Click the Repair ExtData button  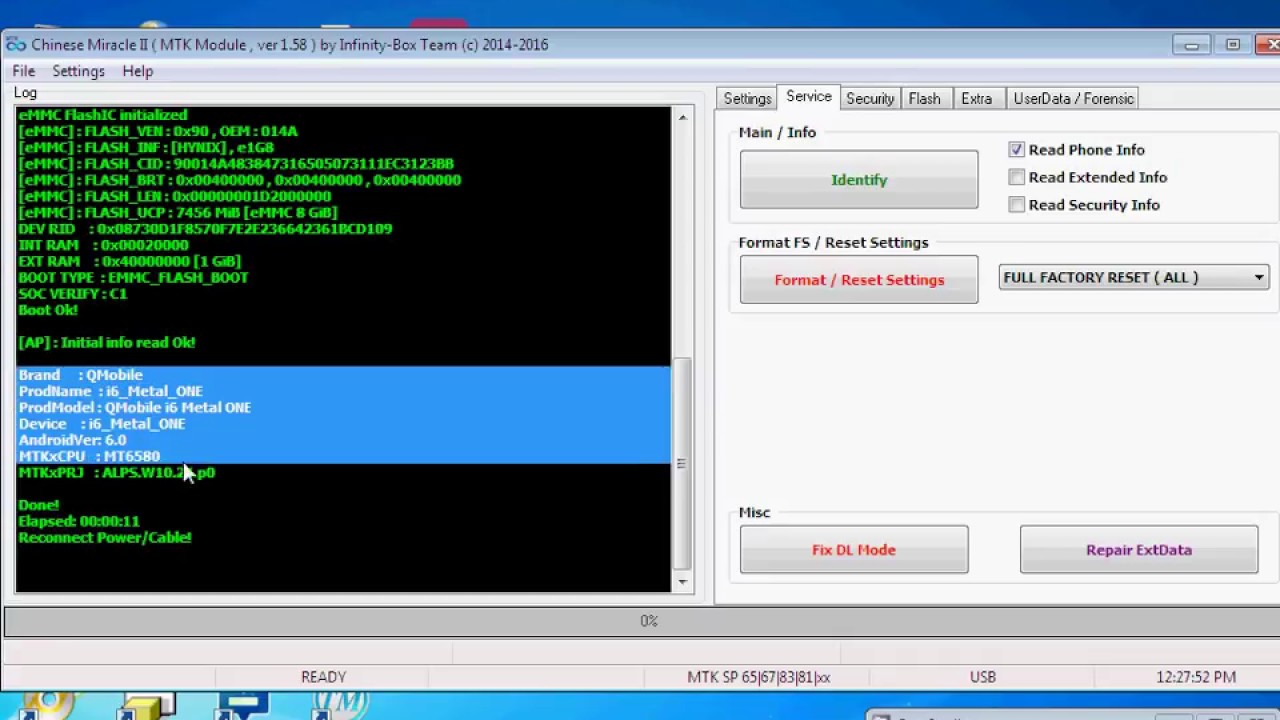1139,550
